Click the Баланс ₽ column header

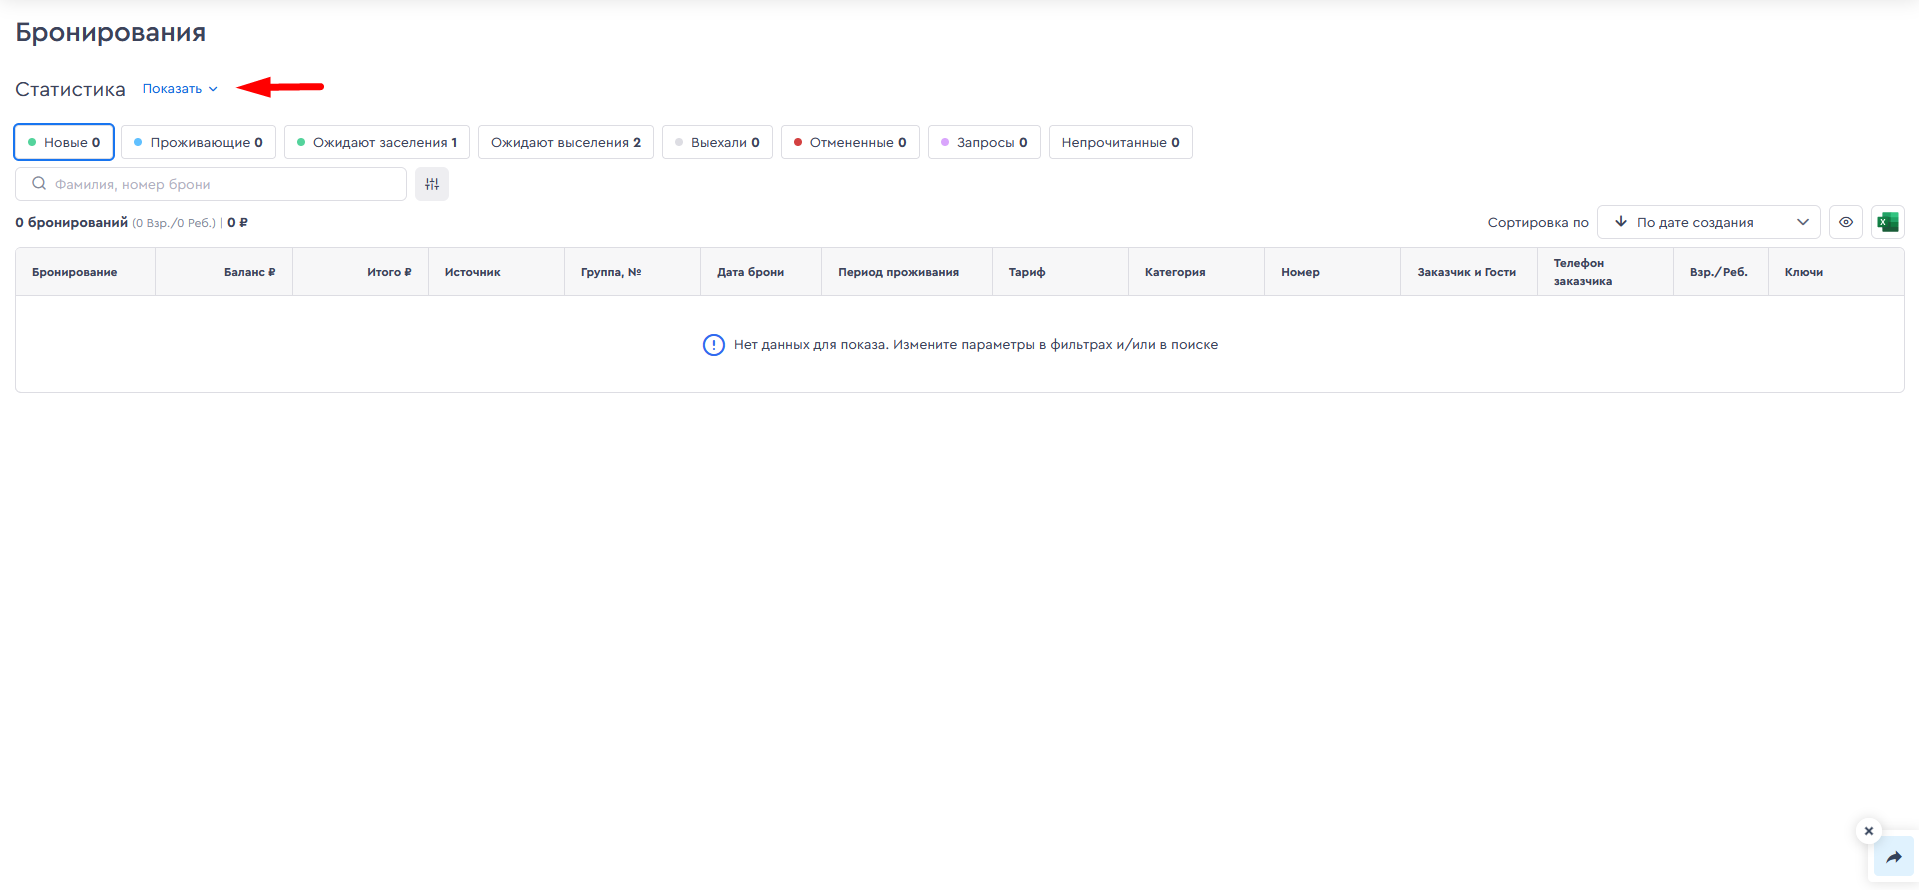(x=249, y=272)
